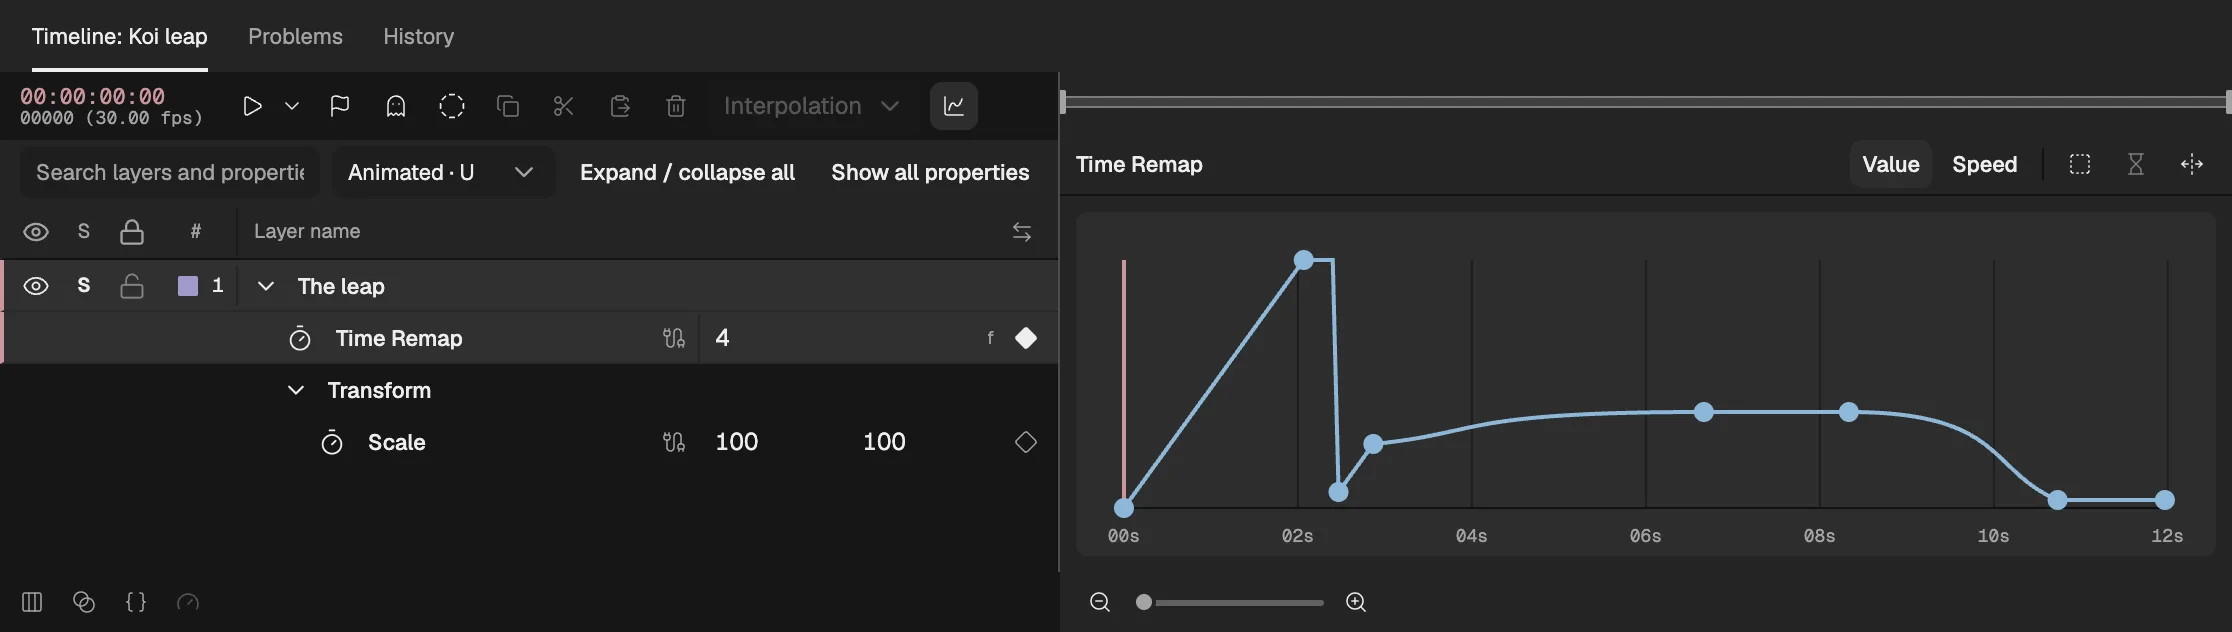Click Expand / collapse all

pos(687,172)
